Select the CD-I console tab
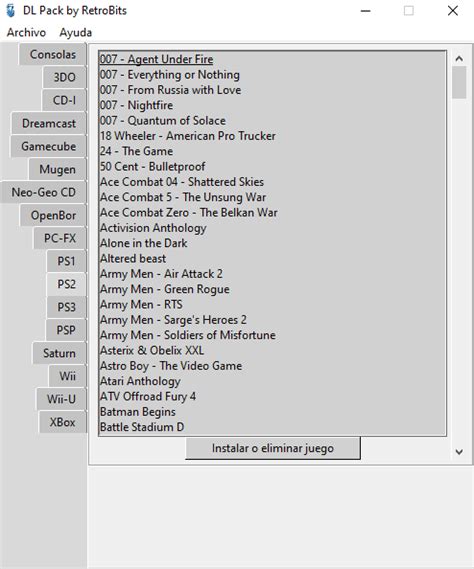 coord(64,100)
